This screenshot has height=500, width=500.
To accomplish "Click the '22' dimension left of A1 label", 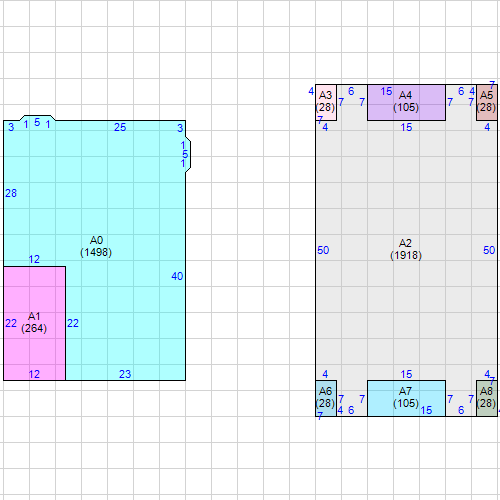I will pyautogui.click(x=11, y=323).
